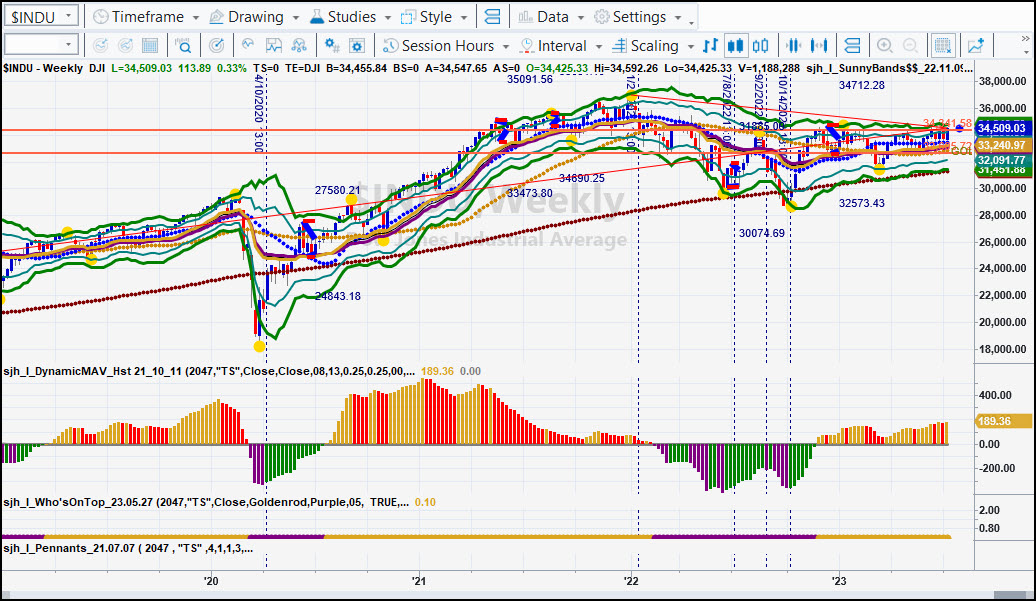Expand the Interval dropdown arrow
The image size is (1036, 601).
coord(599,46)
